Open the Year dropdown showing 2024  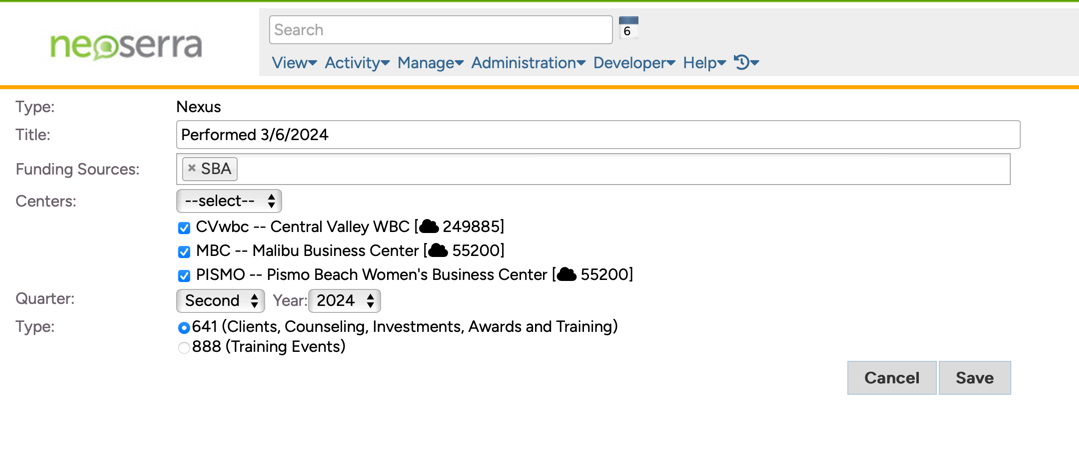(345, 301)
